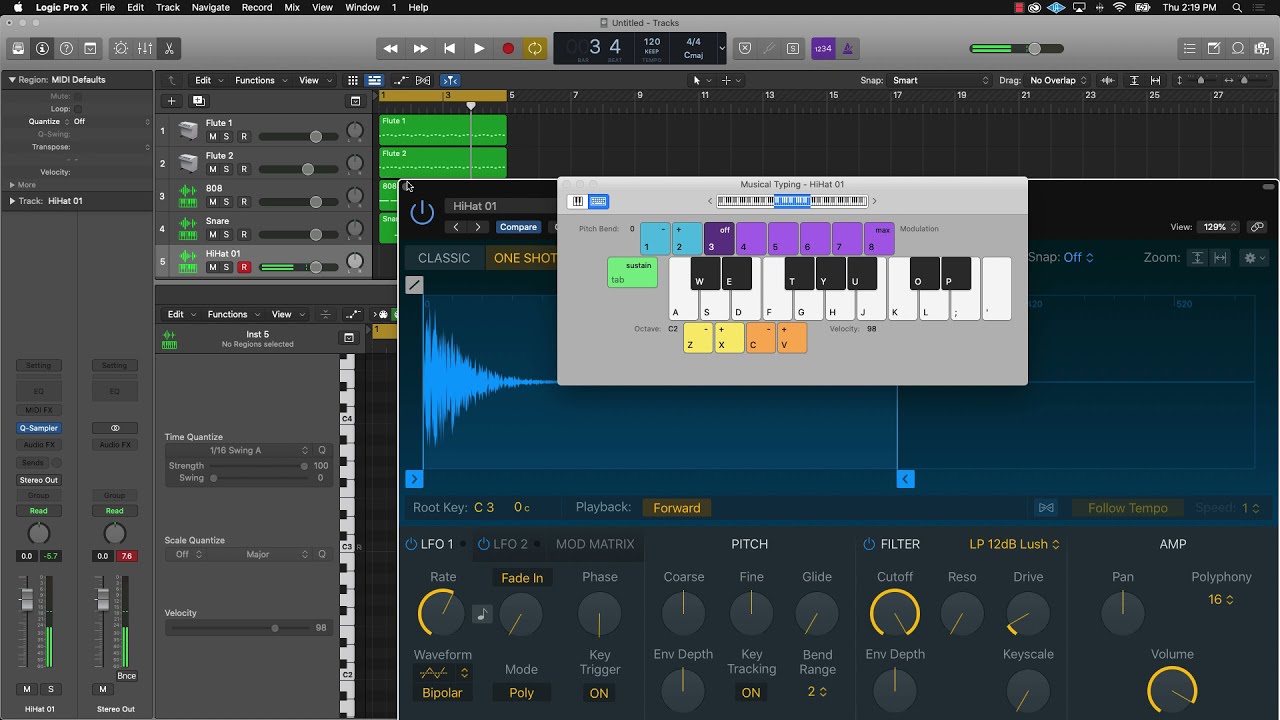Adjust the master volume slider

(1017, 48)
